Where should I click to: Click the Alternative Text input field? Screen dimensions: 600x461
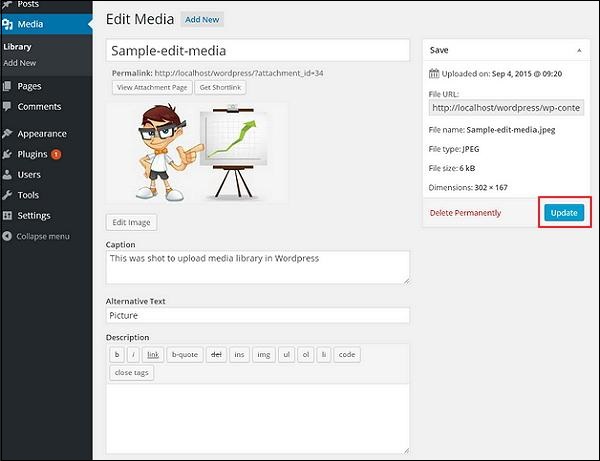(x=257, y=315)
